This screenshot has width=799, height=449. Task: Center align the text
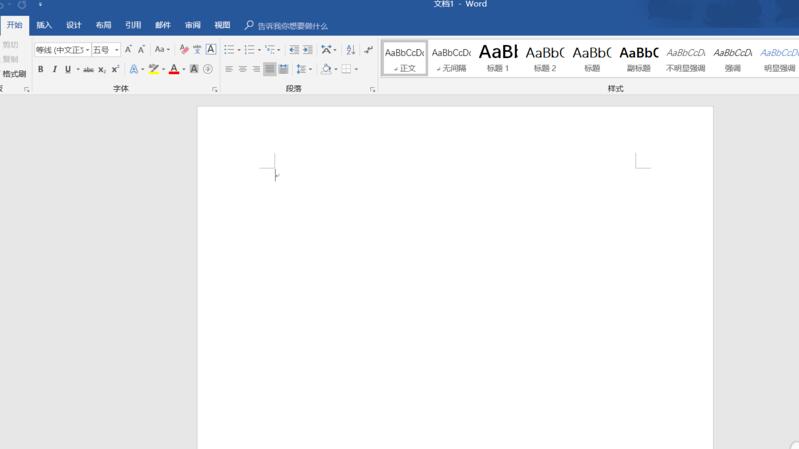pos(243,69)
